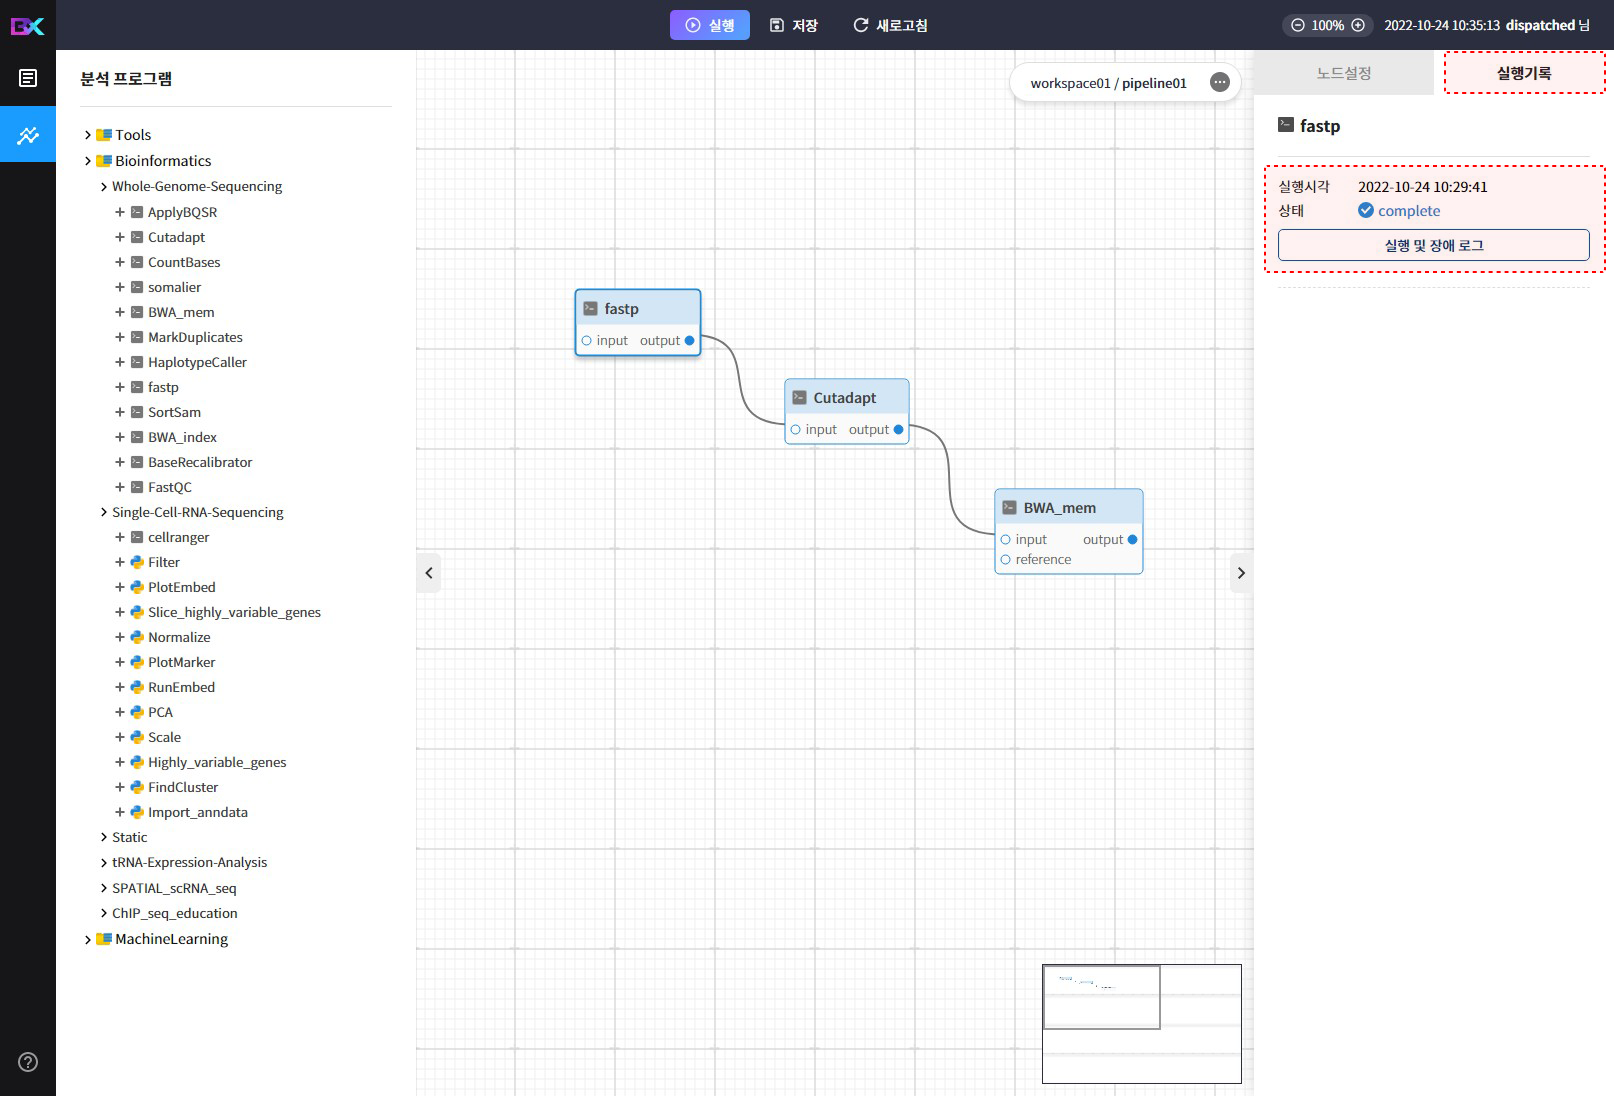
Task: Click the BWA_mem node reference port
Action: click(x=1006, y=560)
